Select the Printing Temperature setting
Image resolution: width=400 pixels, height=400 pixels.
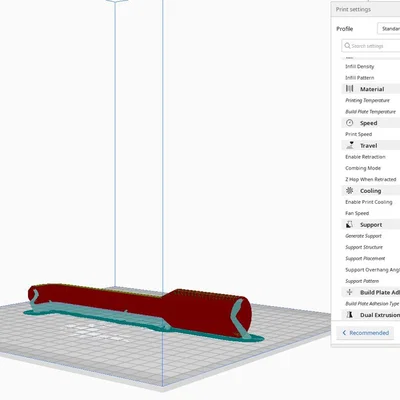367,100
